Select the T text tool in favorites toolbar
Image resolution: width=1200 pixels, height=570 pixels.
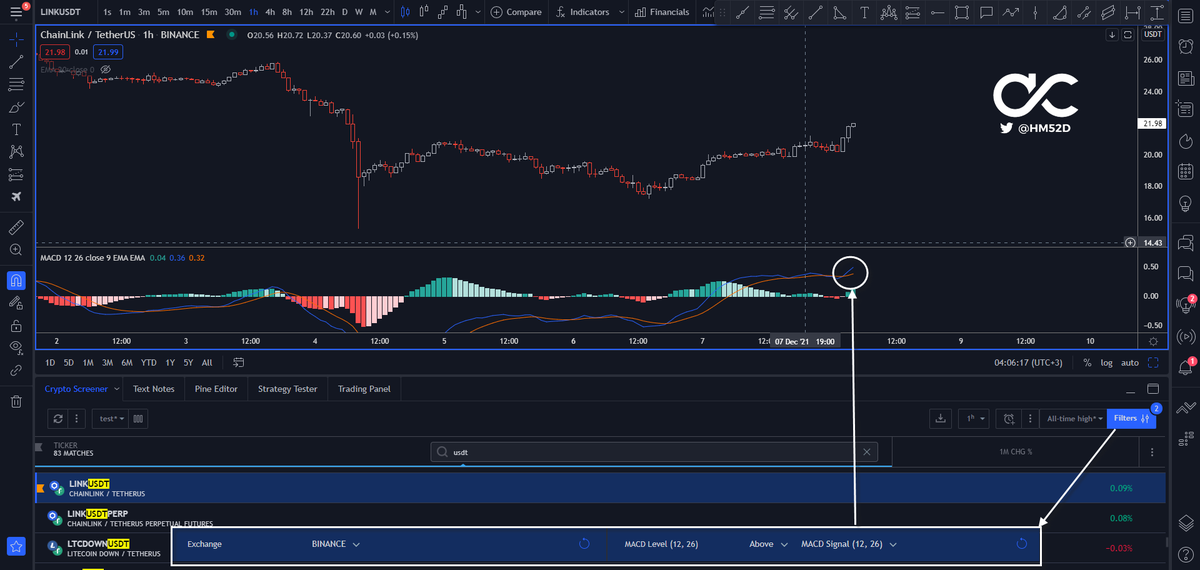pyautogui.click(x=863, y=12)
